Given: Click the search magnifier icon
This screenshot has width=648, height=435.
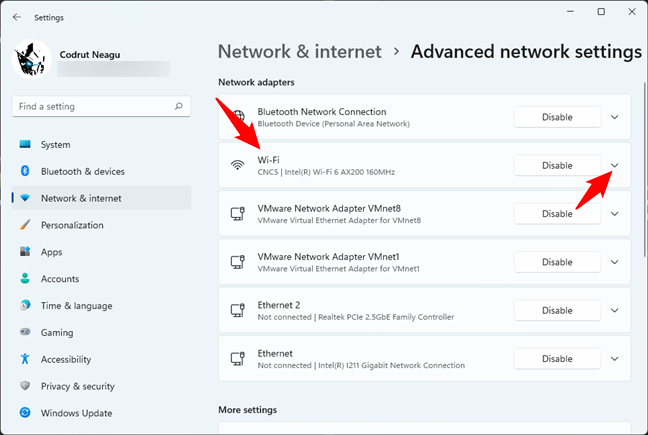Looking at the screenshot, I should pyautogui.click(x=179, y=106).
